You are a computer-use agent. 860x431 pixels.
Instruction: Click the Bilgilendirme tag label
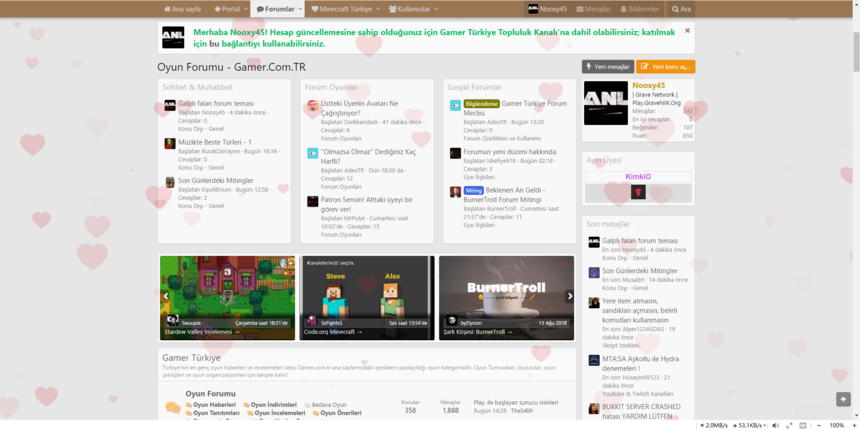(482, 104)
